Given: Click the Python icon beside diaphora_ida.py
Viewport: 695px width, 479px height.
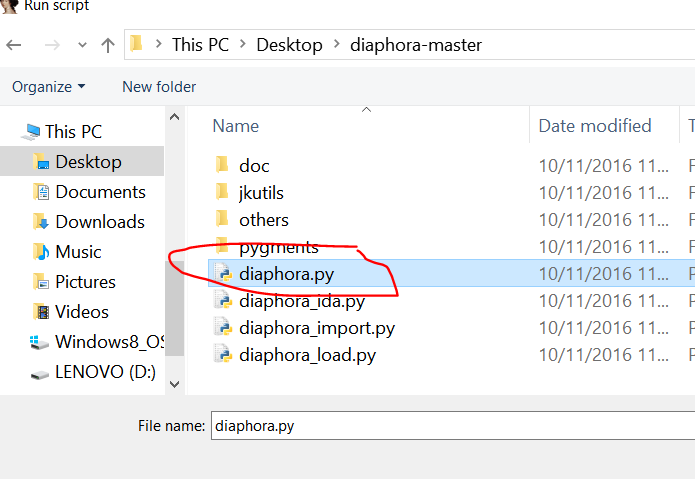Looking at the screenshot, I should coord(222,301).
